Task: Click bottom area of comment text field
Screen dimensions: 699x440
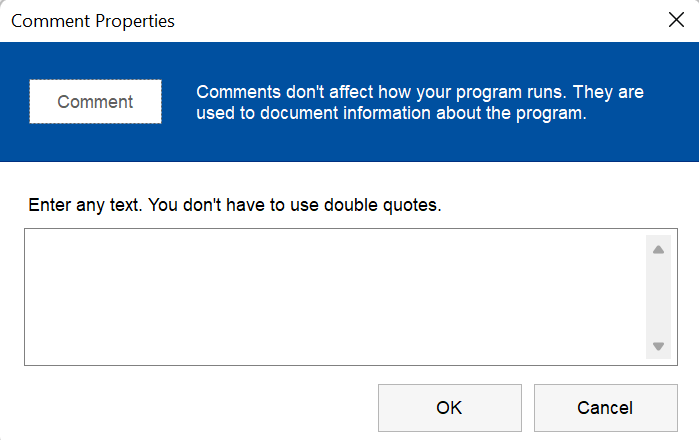Action: pos(335,352)
